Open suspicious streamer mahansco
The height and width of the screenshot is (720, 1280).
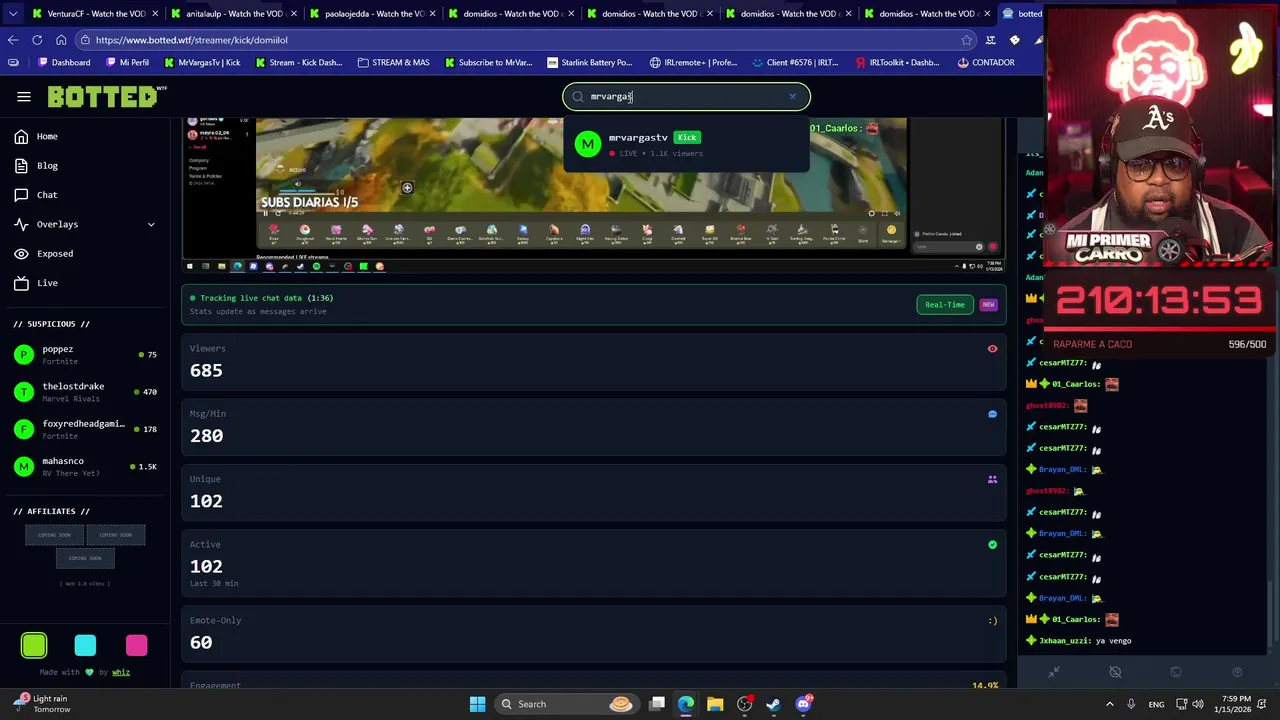tap(85, 466)
